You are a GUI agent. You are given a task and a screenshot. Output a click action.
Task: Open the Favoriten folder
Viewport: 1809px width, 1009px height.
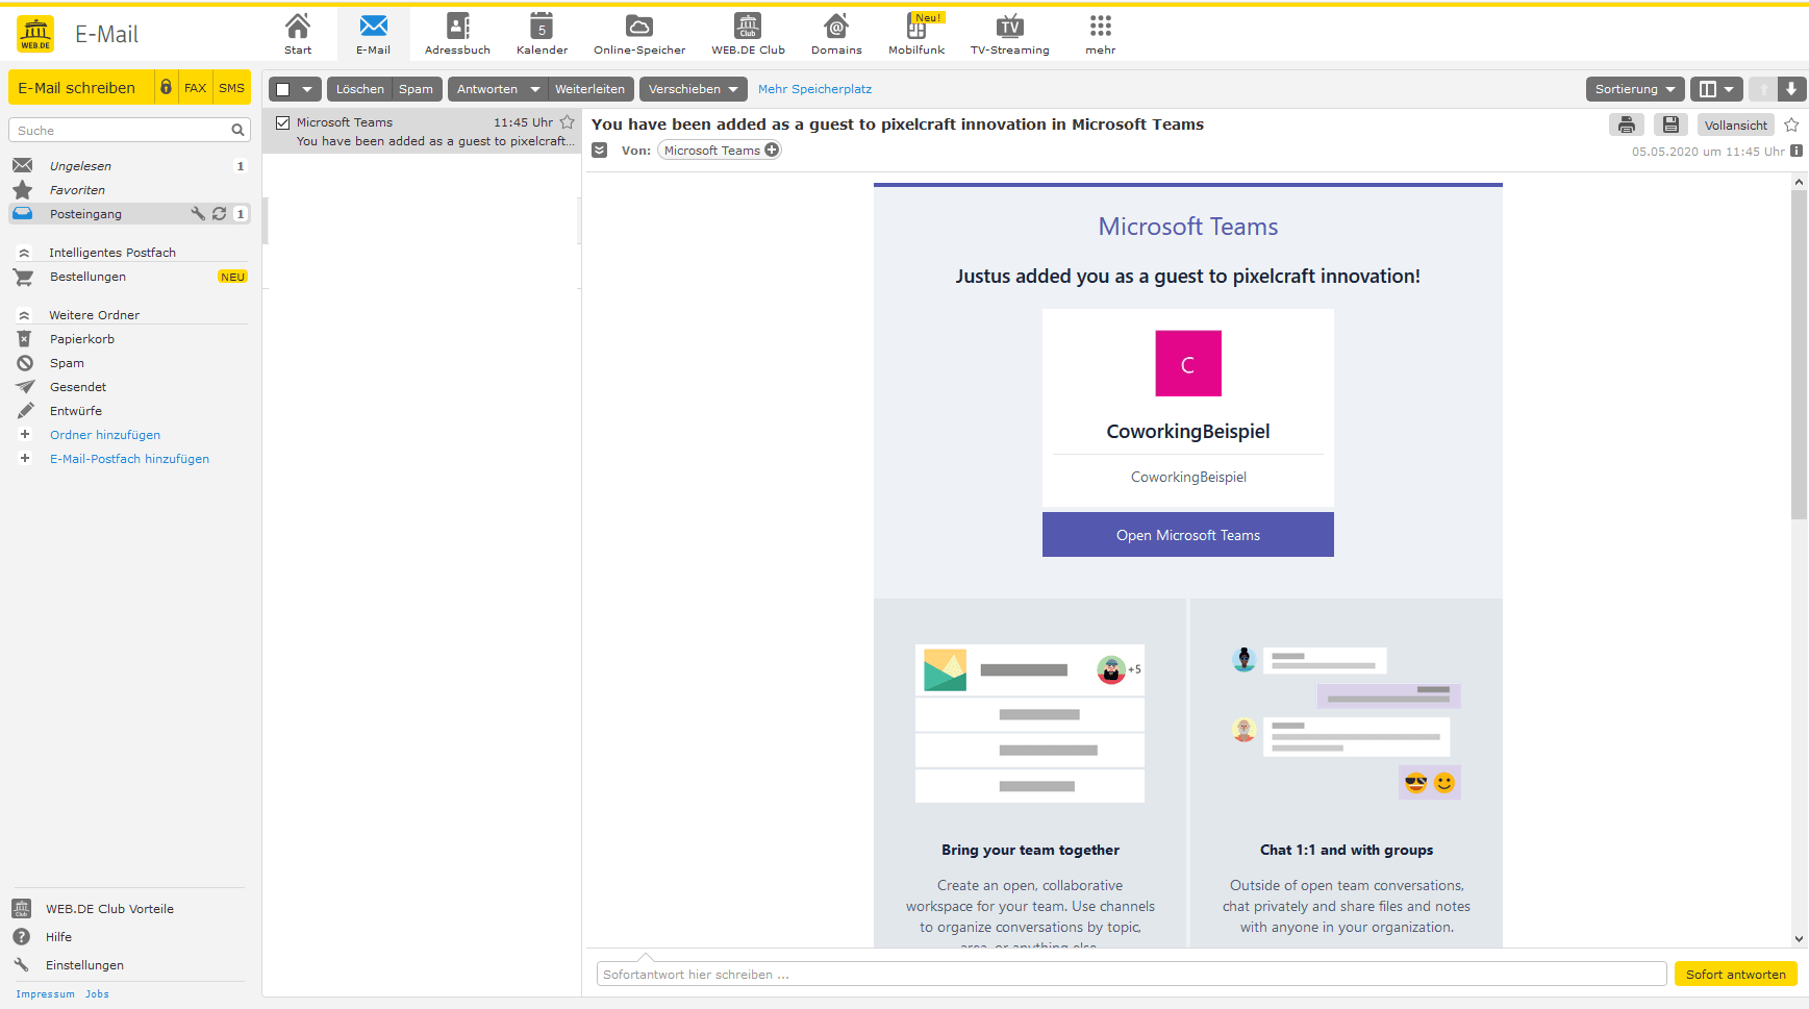coord(77,190)
